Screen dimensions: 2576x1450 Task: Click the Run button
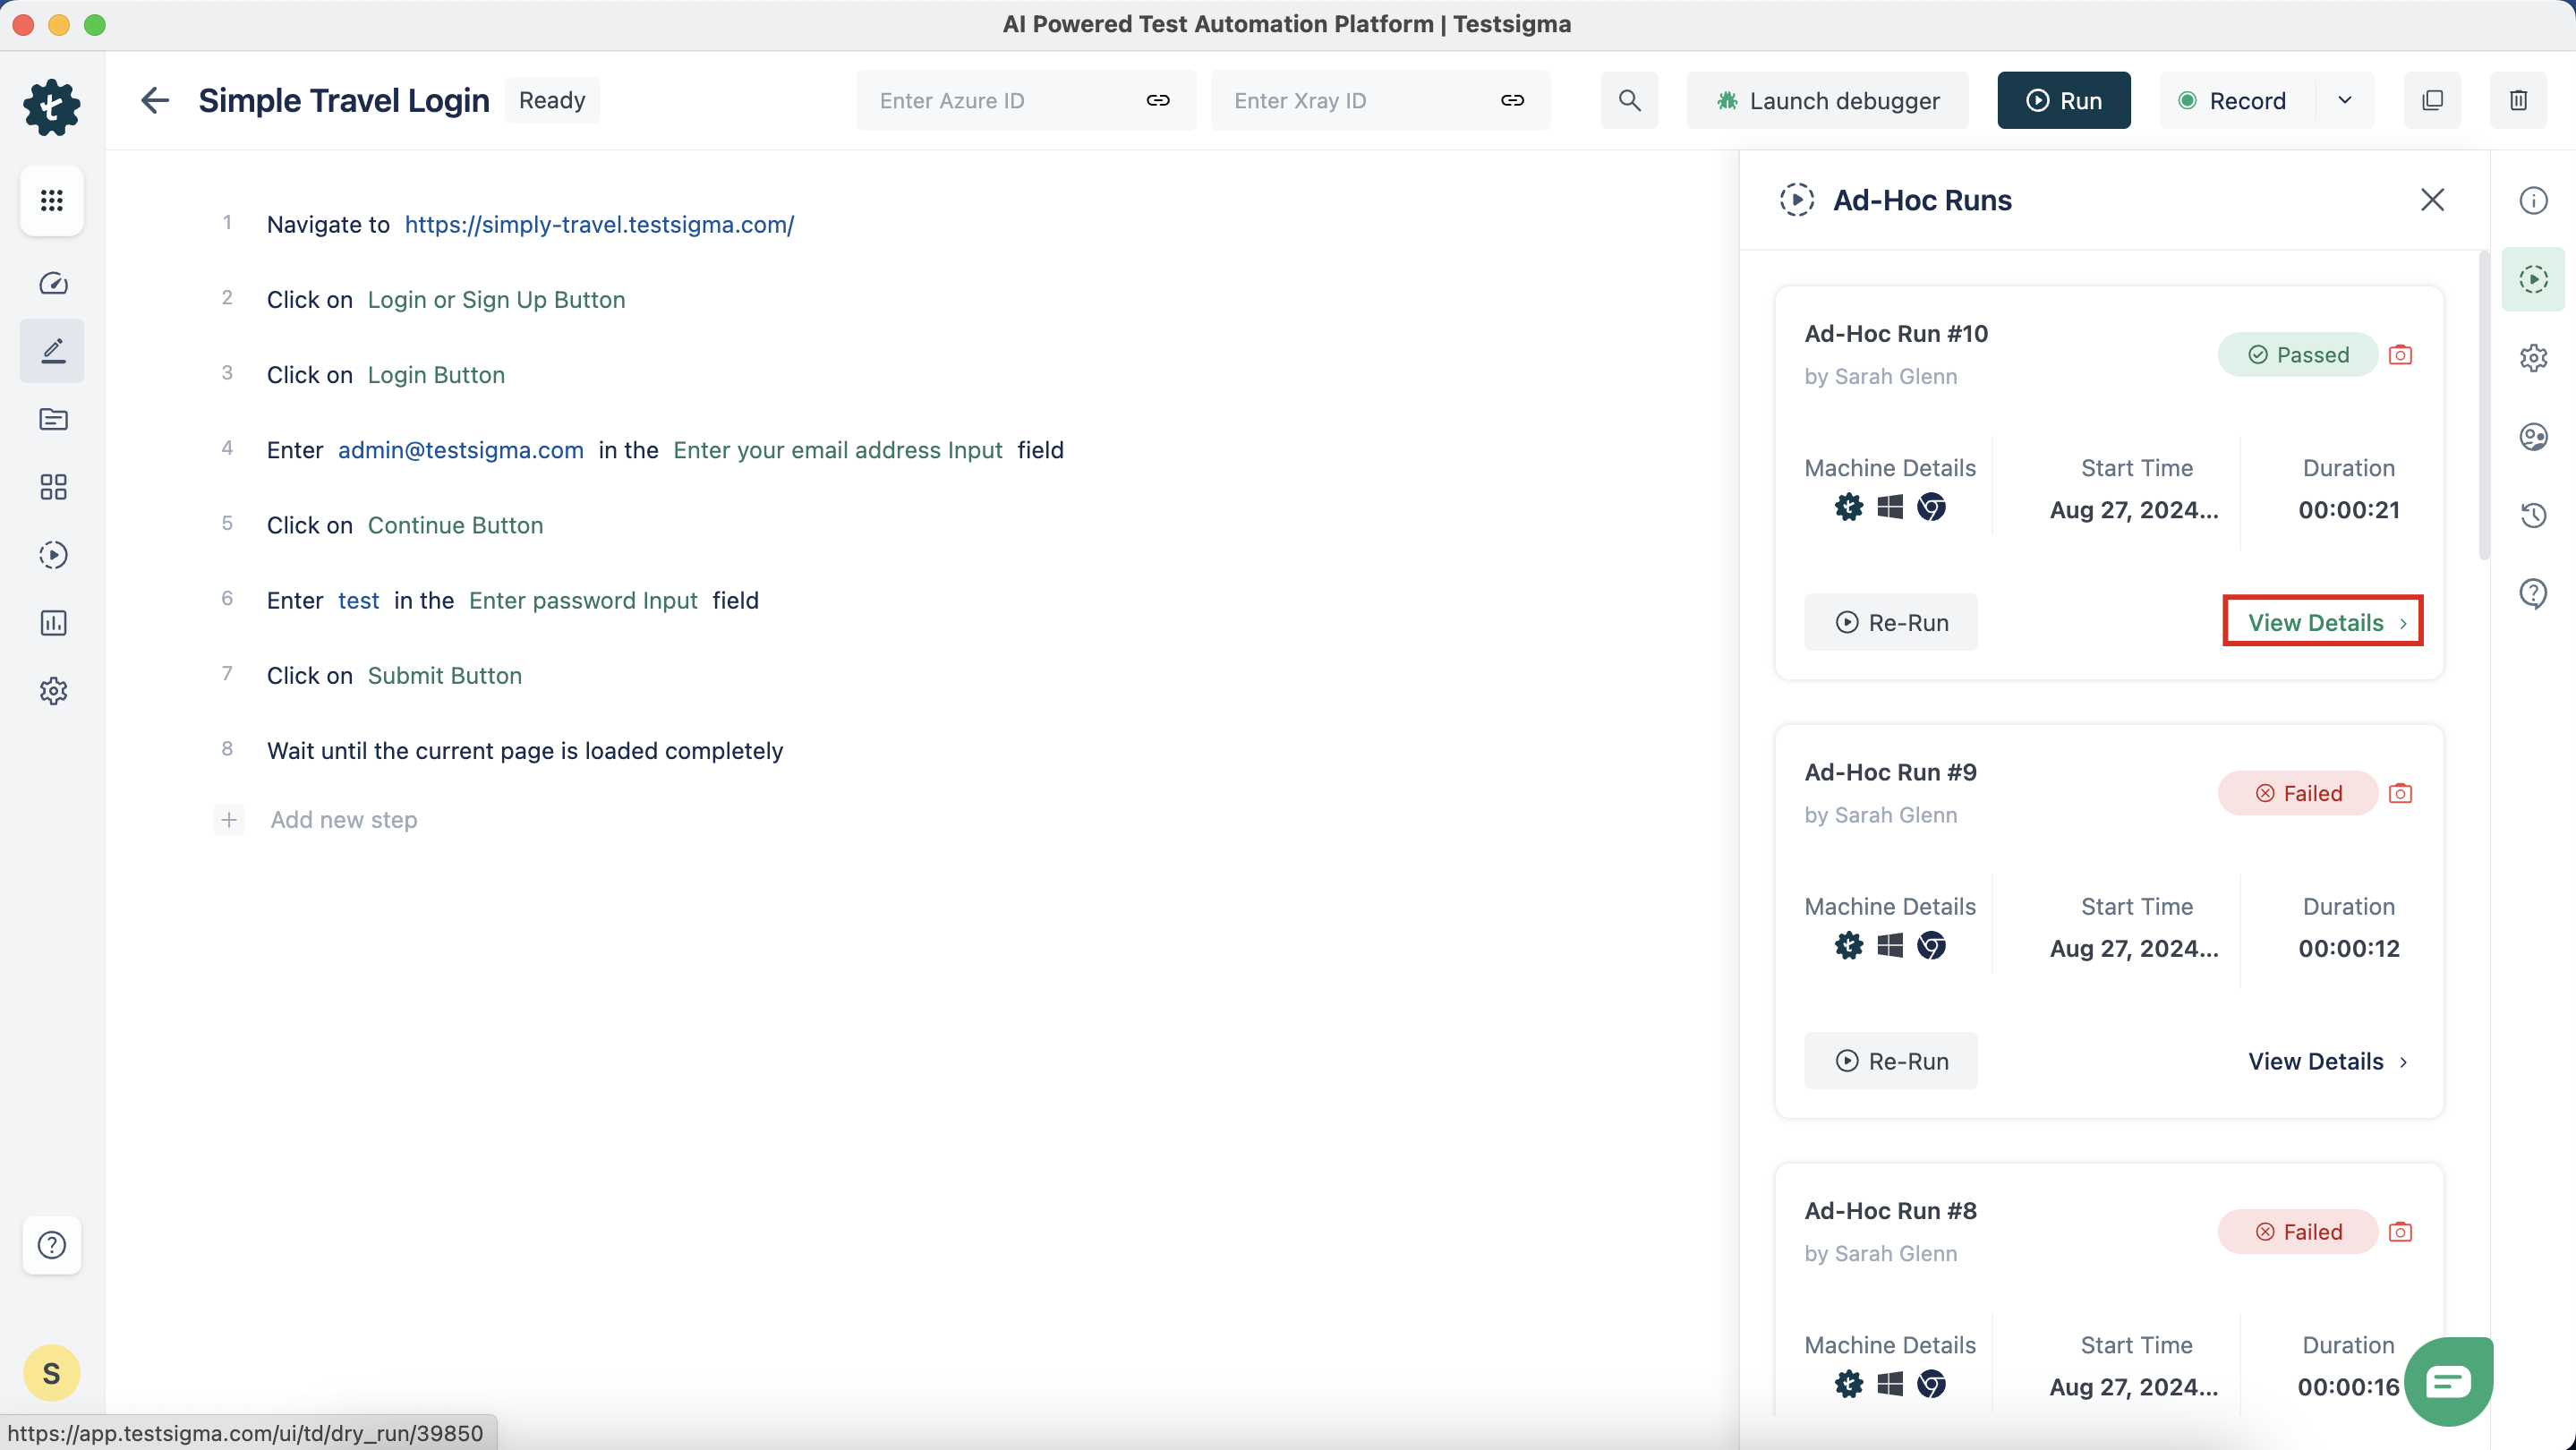[x=2063, y=100]
